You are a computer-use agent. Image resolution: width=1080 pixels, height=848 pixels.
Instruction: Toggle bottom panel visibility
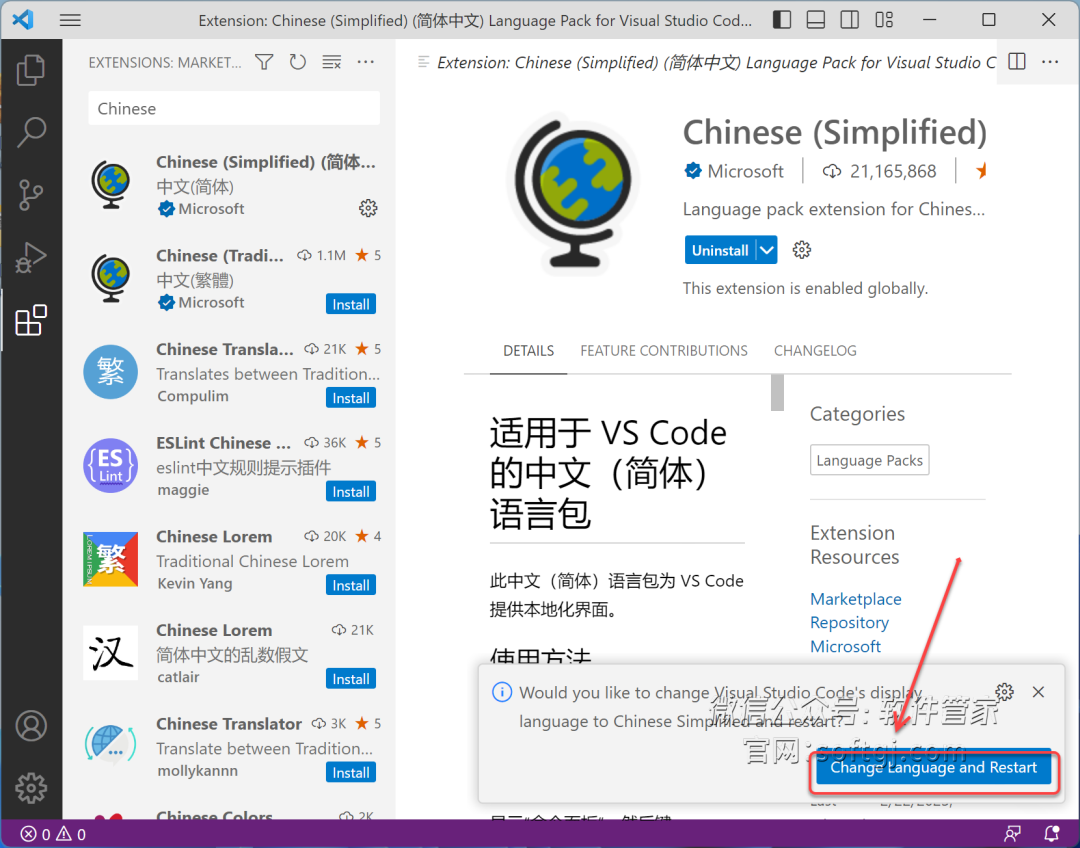(x=816, y=20)
